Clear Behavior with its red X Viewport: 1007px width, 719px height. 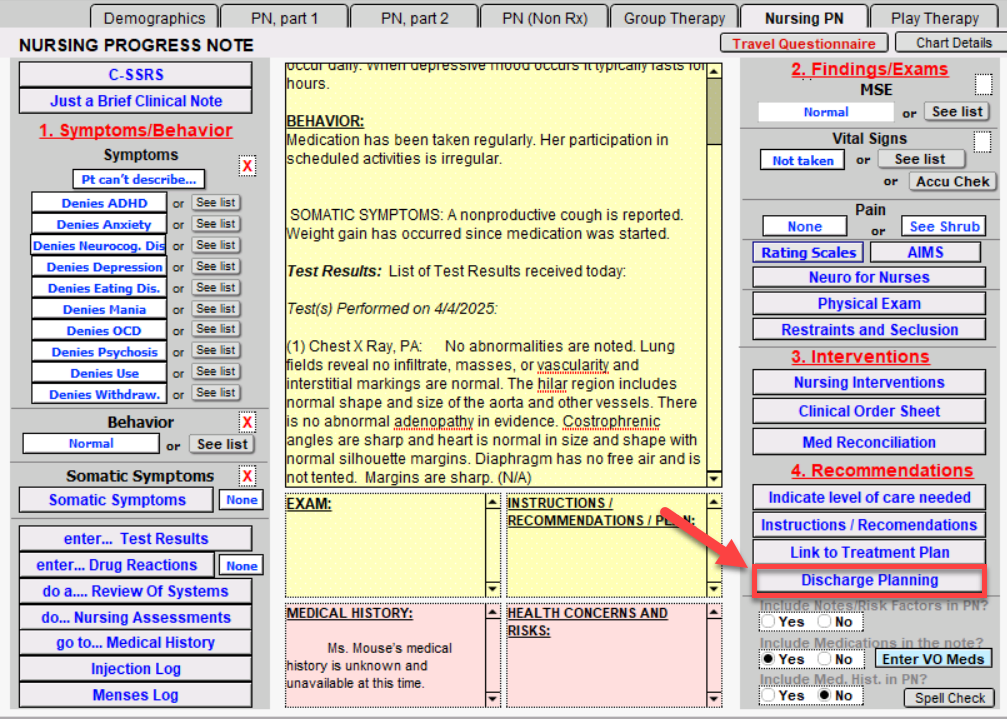(x=247, y=422)
